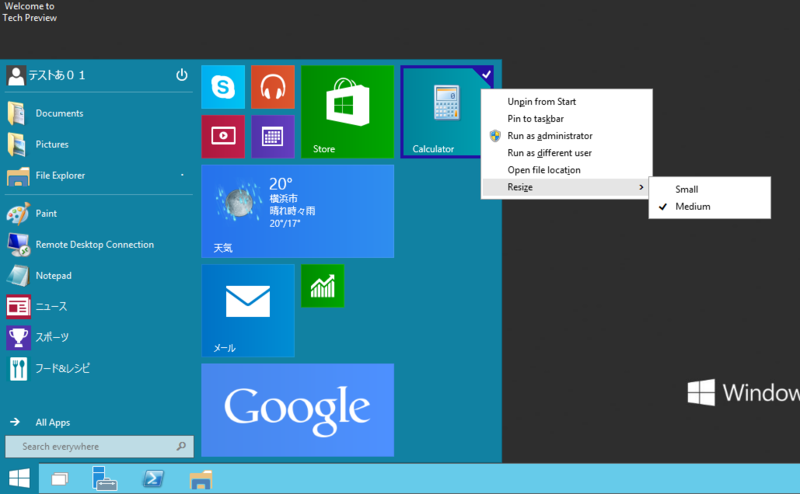Toggle the Calculator tile selection checkmark
The image size is (800, 494).
[487, 75]
